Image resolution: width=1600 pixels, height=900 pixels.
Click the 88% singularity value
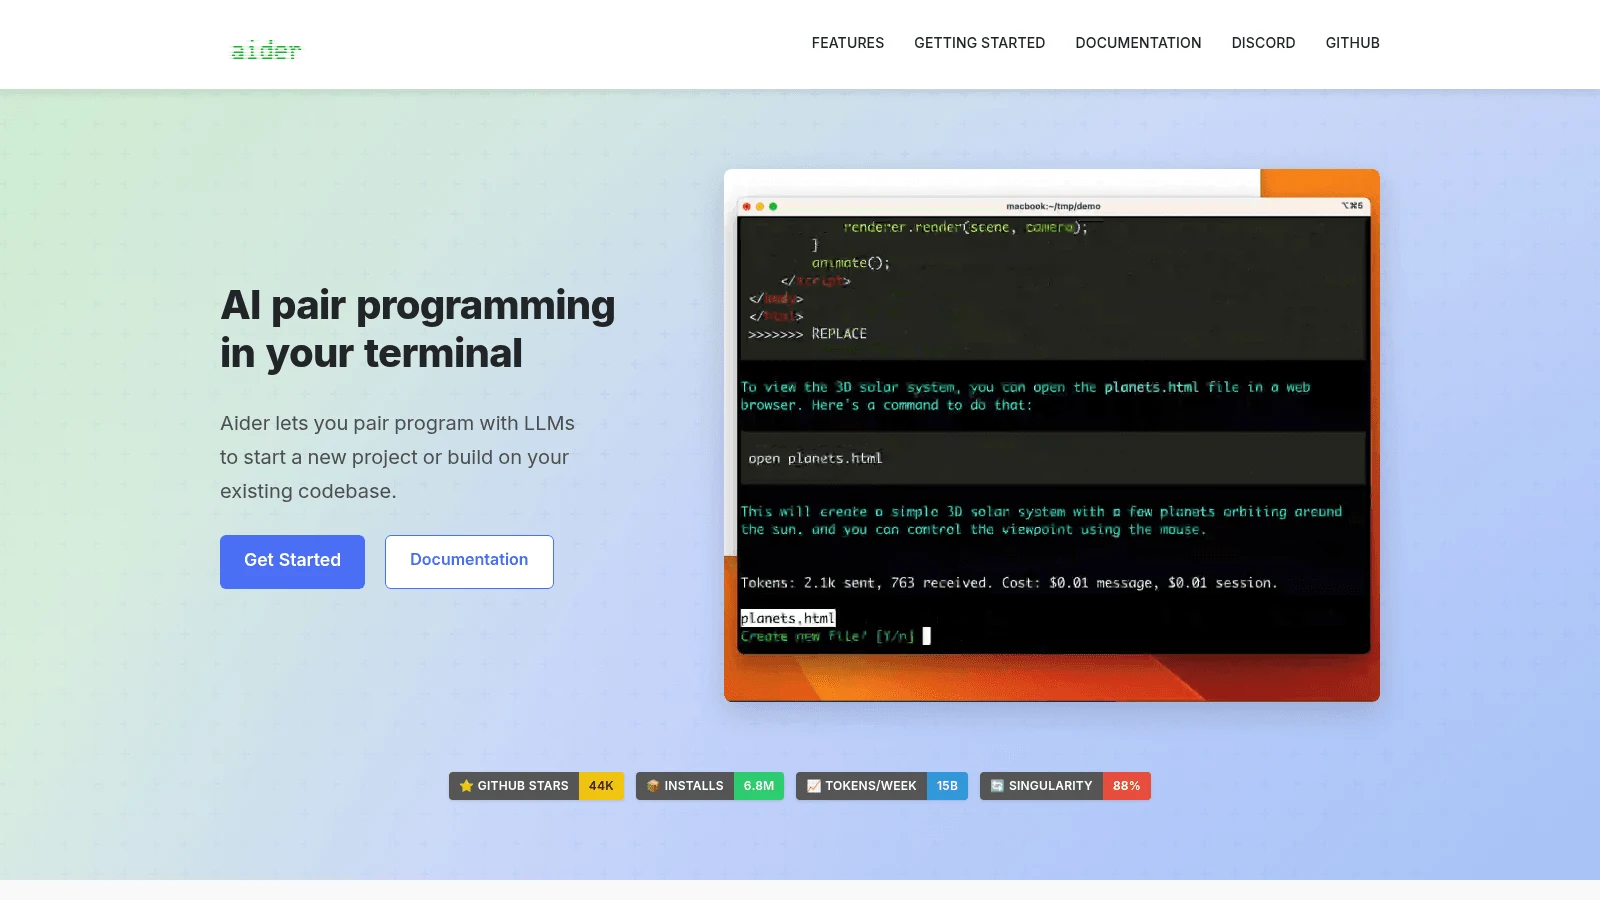click(1127, 786)
